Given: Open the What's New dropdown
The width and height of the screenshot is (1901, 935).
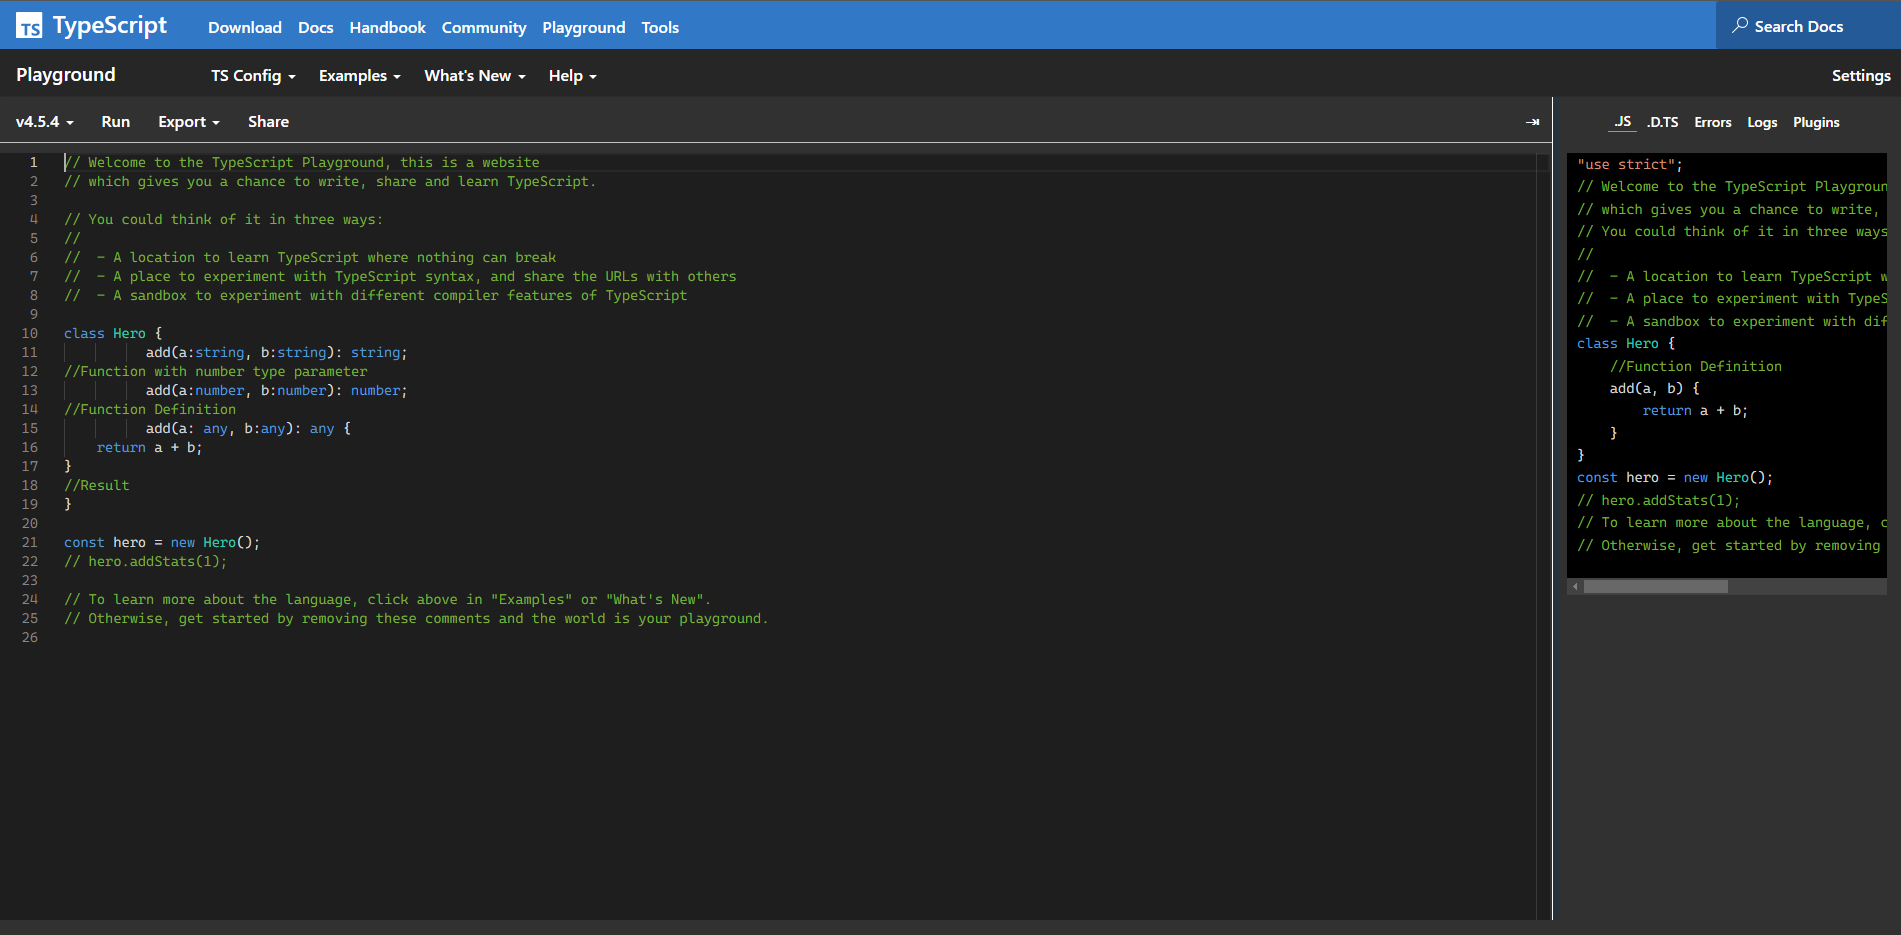Looking at the screenshot, I should (x=475, y=76).
